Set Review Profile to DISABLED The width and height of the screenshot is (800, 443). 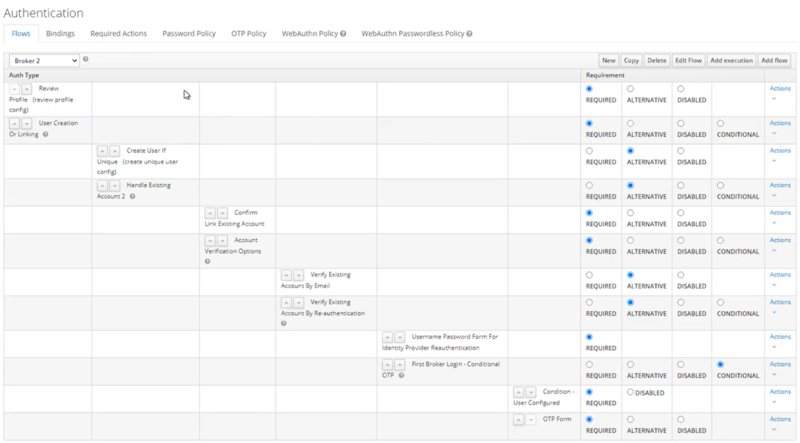pos(681,89)
